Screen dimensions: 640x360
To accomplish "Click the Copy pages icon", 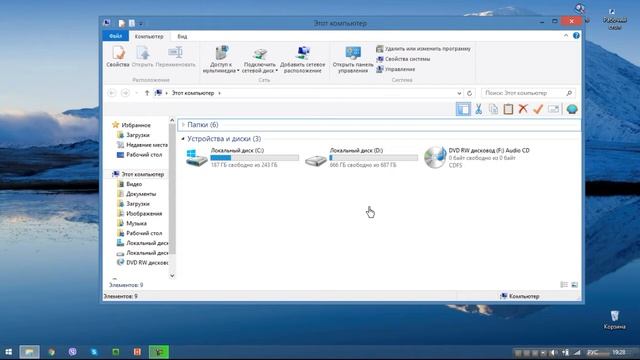I will click(493, 109).
